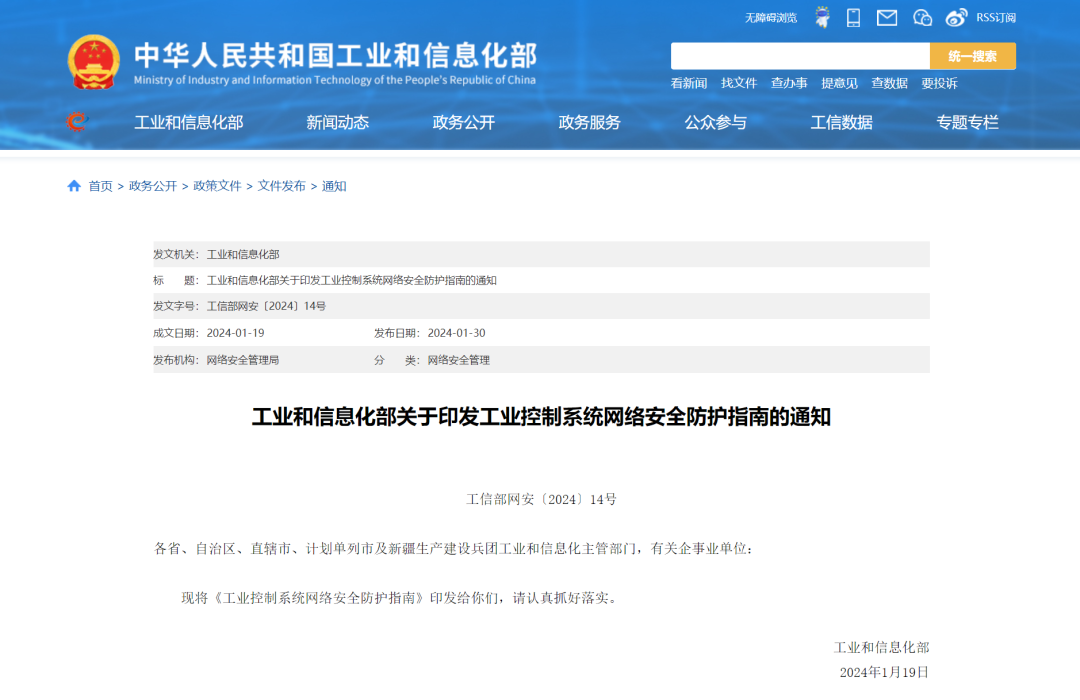Click the robot assistant icon

pos(822,17)
